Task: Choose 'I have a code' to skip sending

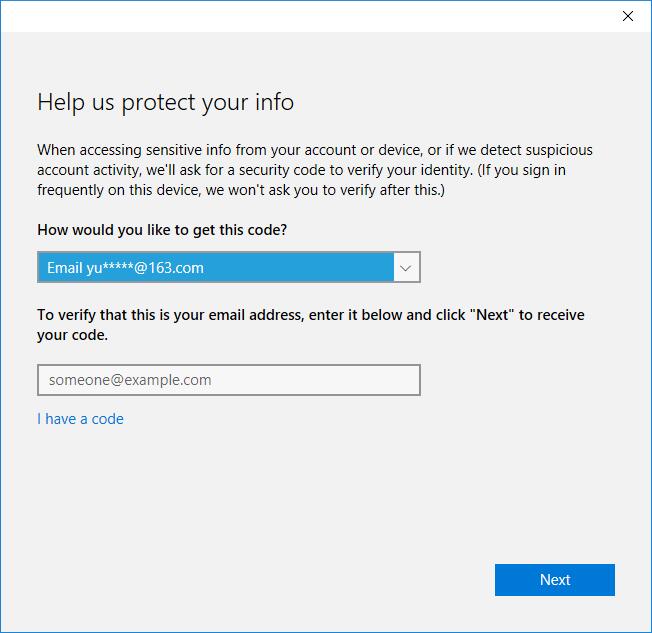Action: click(x=80, y=419)
